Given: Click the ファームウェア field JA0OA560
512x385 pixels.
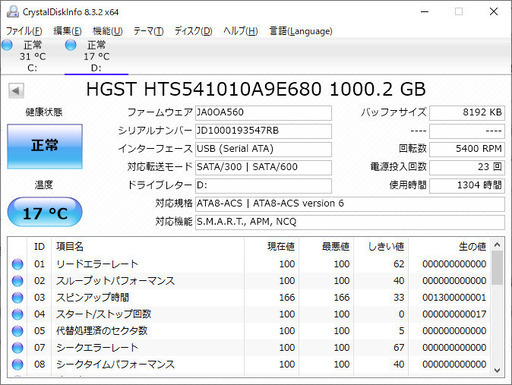Looking at the screenshot, I should click(x=263, y=113).
